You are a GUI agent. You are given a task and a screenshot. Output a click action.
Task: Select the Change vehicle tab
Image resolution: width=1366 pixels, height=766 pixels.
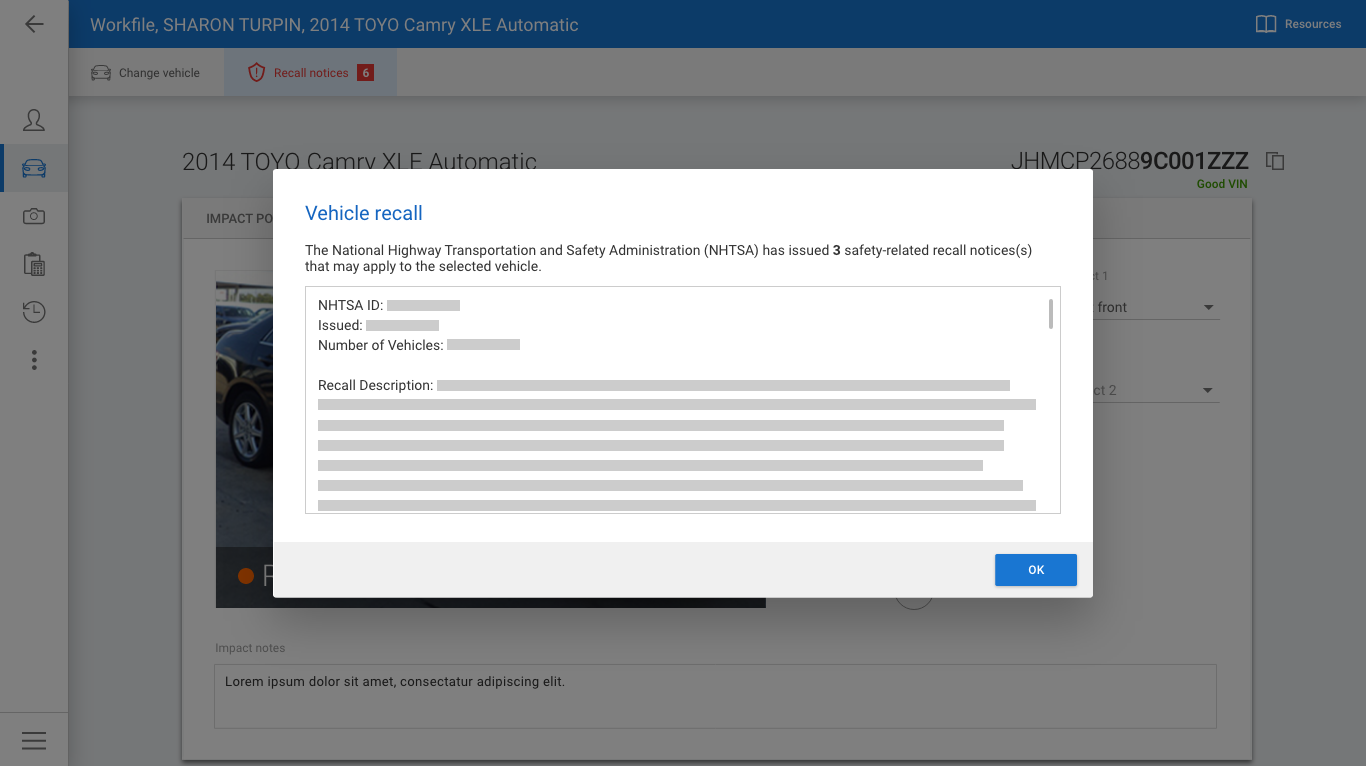pyautogui.click(x=146, y=73)
